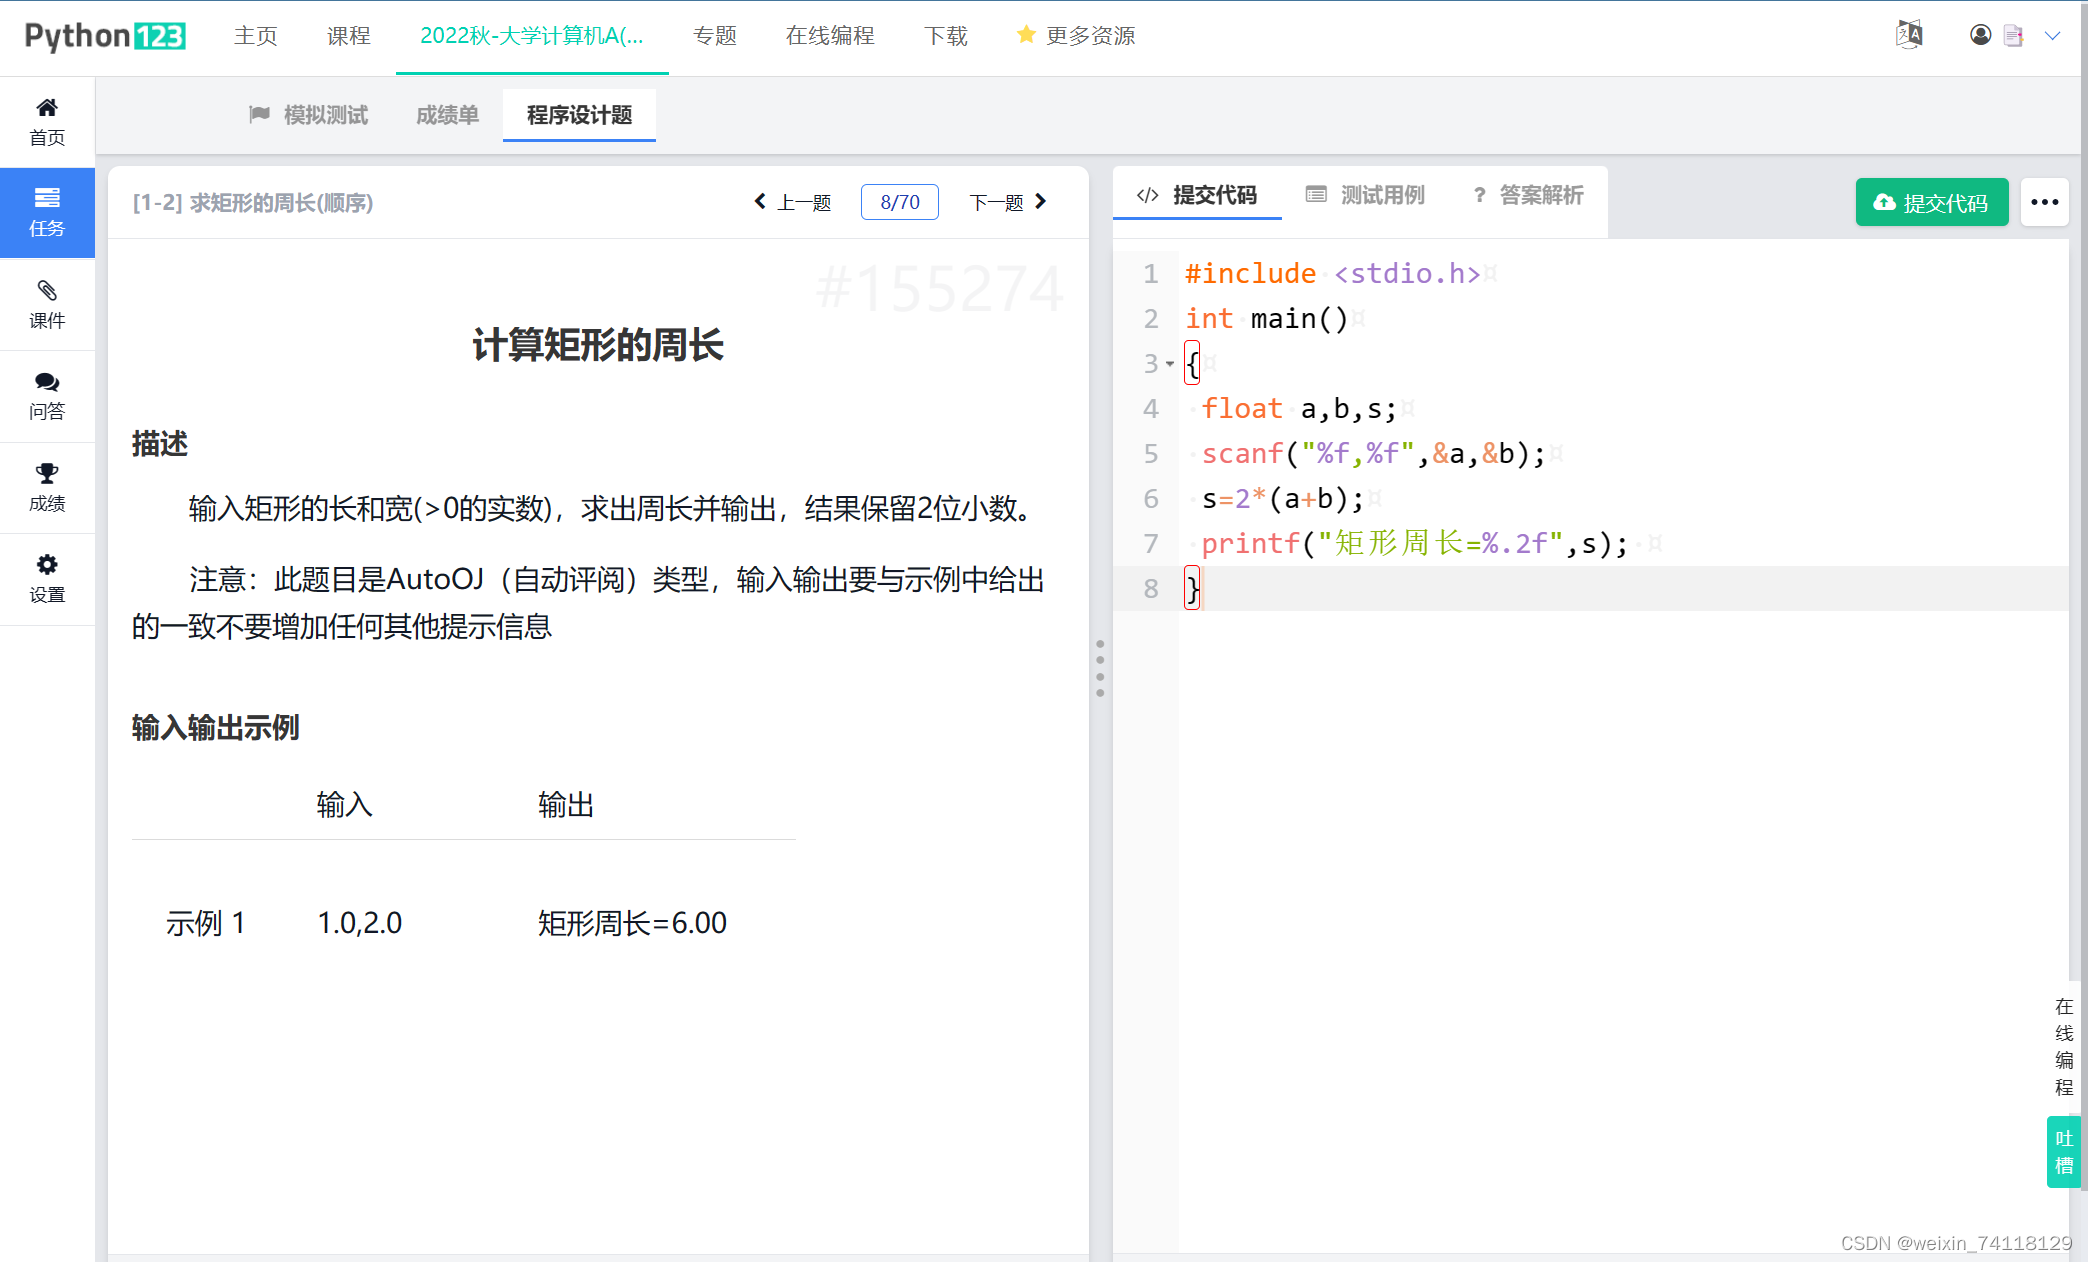Go to previous question 上一题
The width and height of the screenshot is (2088, 1262).
[x=792, y=202]
